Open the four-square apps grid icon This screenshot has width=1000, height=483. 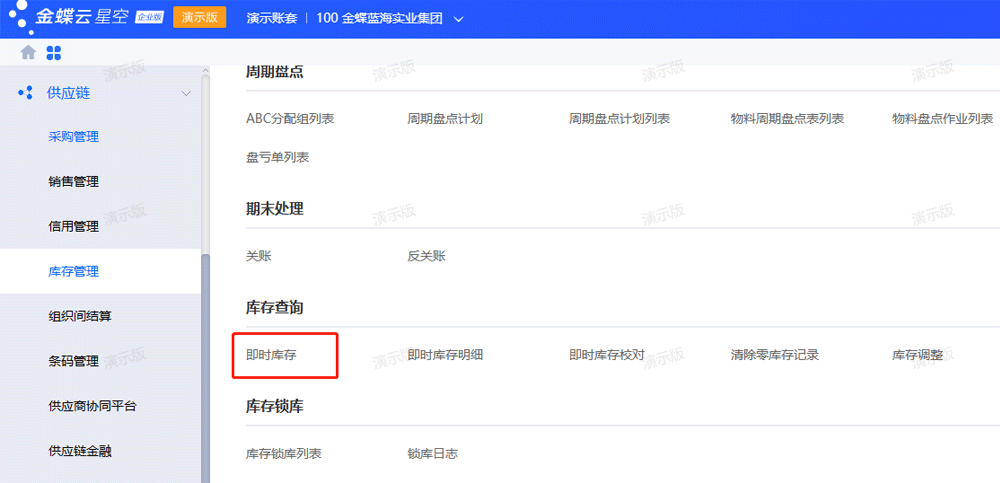54,52
